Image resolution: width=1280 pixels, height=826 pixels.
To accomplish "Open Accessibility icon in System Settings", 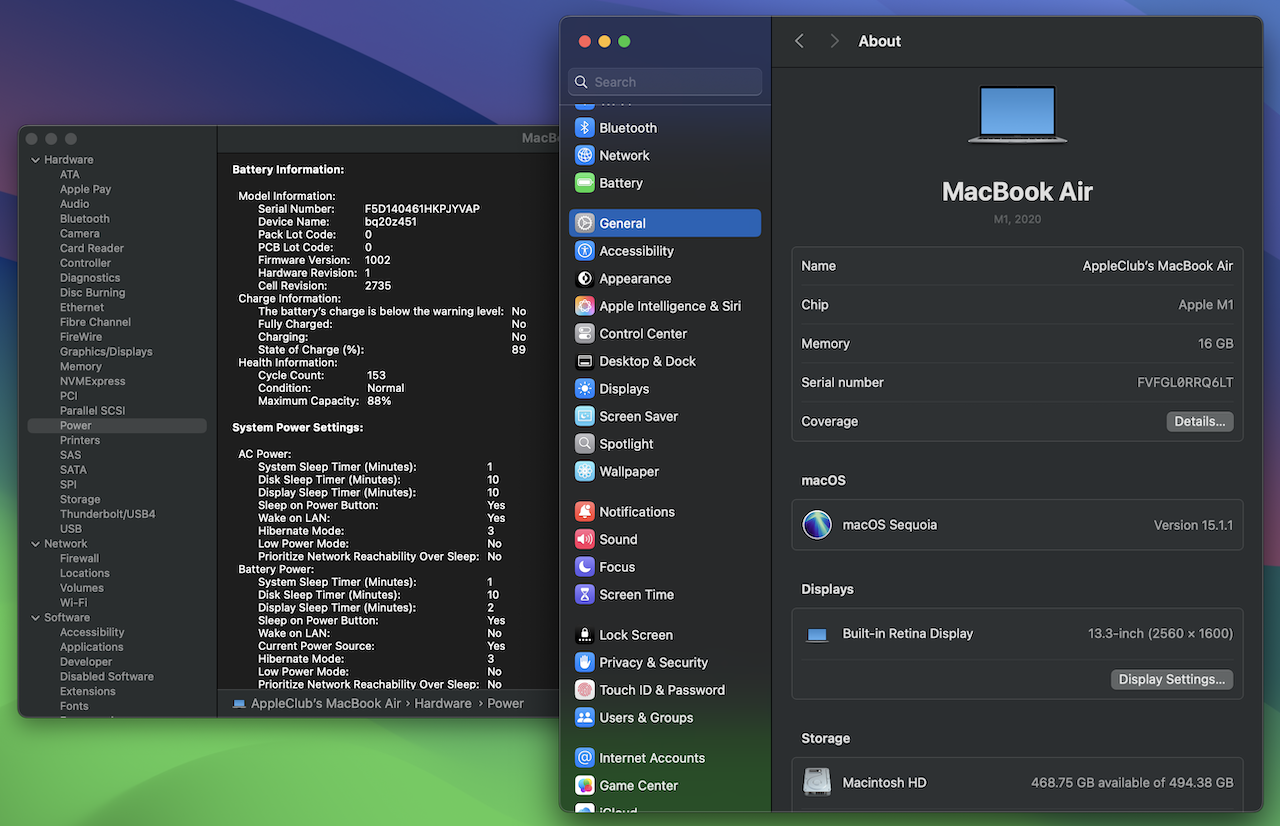I will [585, 251].
